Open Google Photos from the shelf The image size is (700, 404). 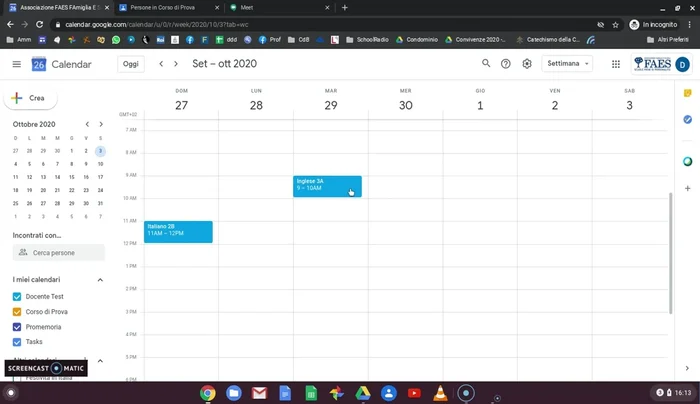tap(337, 393)
